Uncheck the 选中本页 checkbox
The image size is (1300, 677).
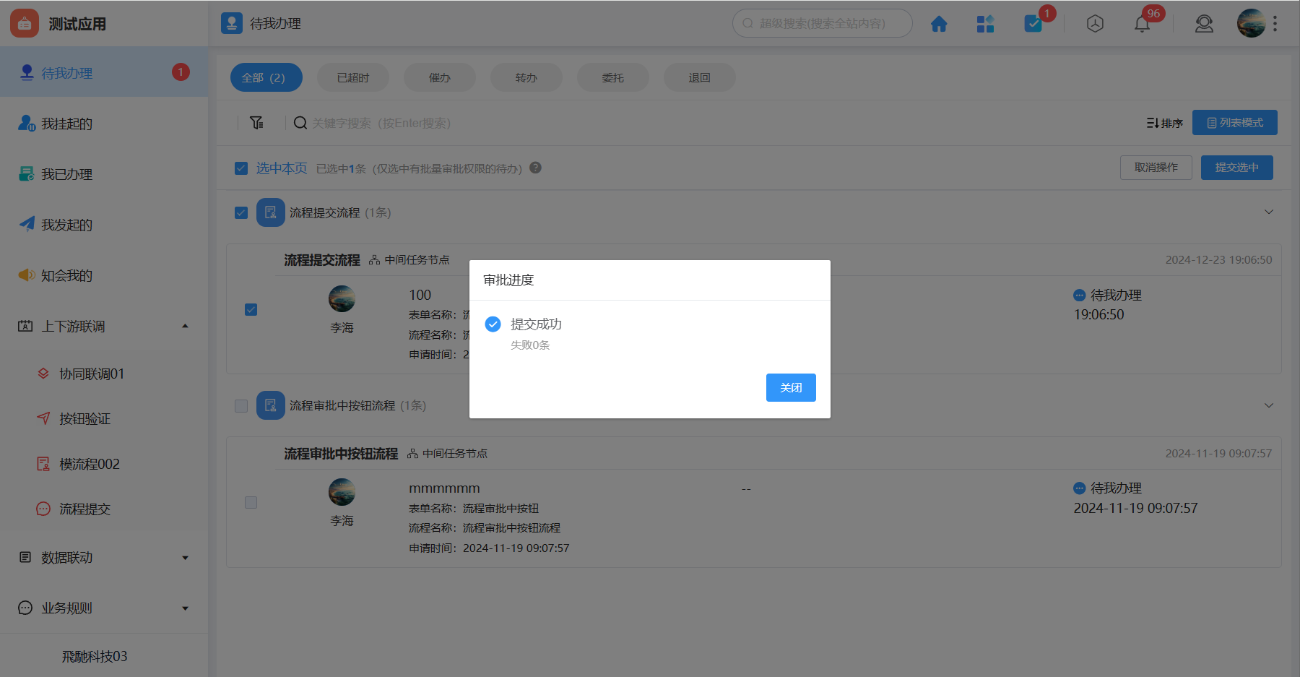[240, 167]
